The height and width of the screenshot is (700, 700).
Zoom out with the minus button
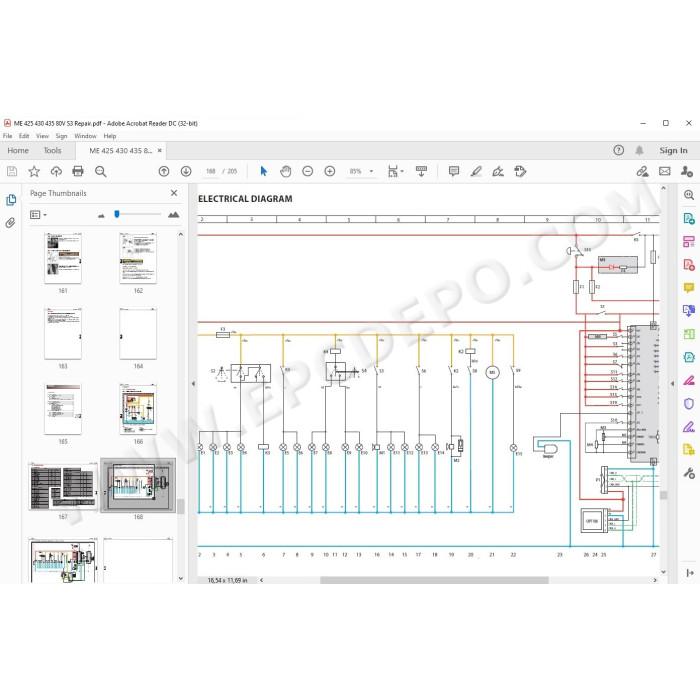point(308,171)
